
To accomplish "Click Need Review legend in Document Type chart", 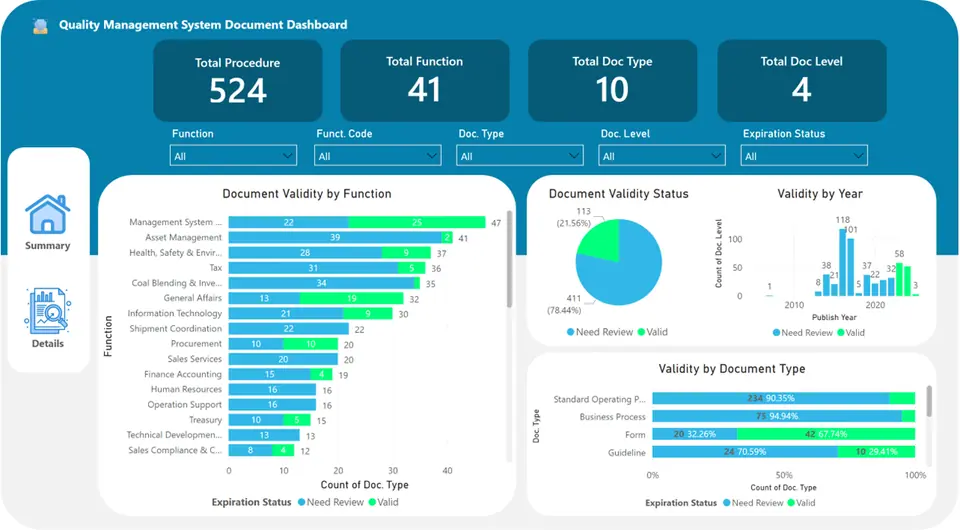I will click(x=753, y=502).
